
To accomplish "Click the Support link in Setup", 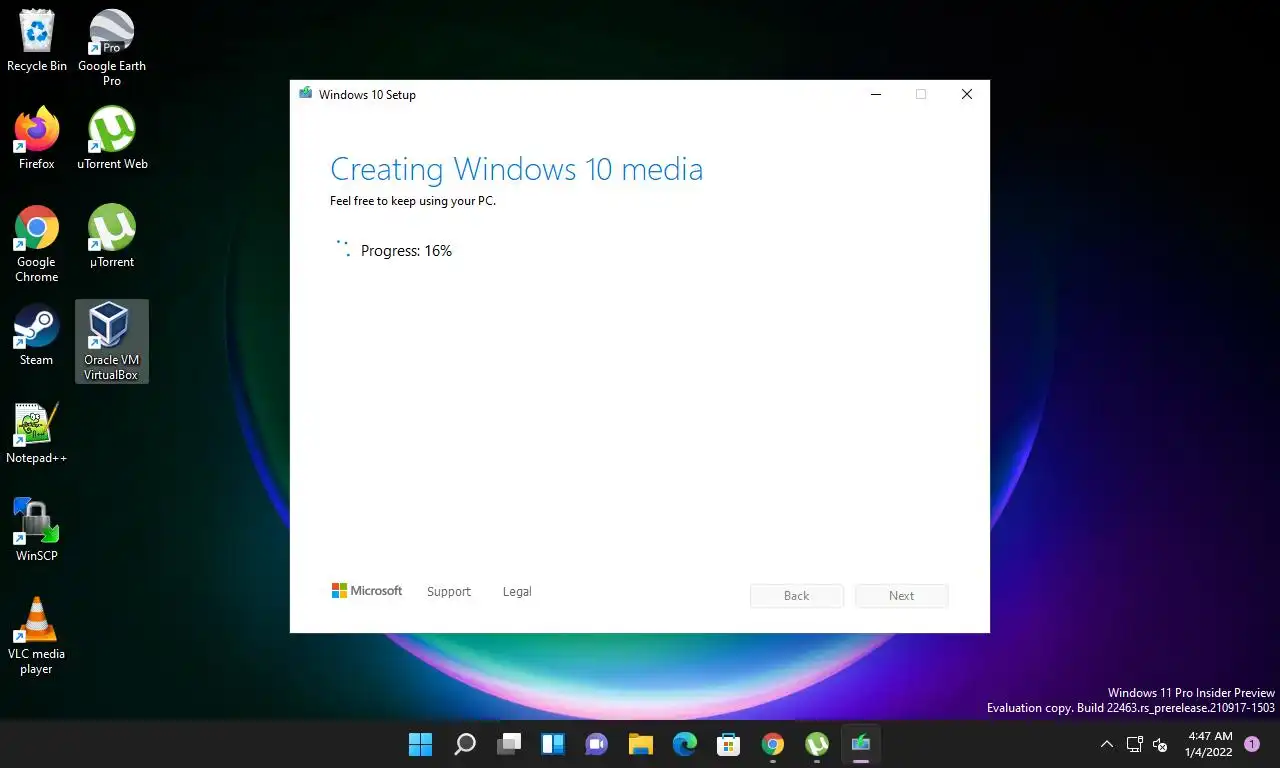I will [449, 592].
